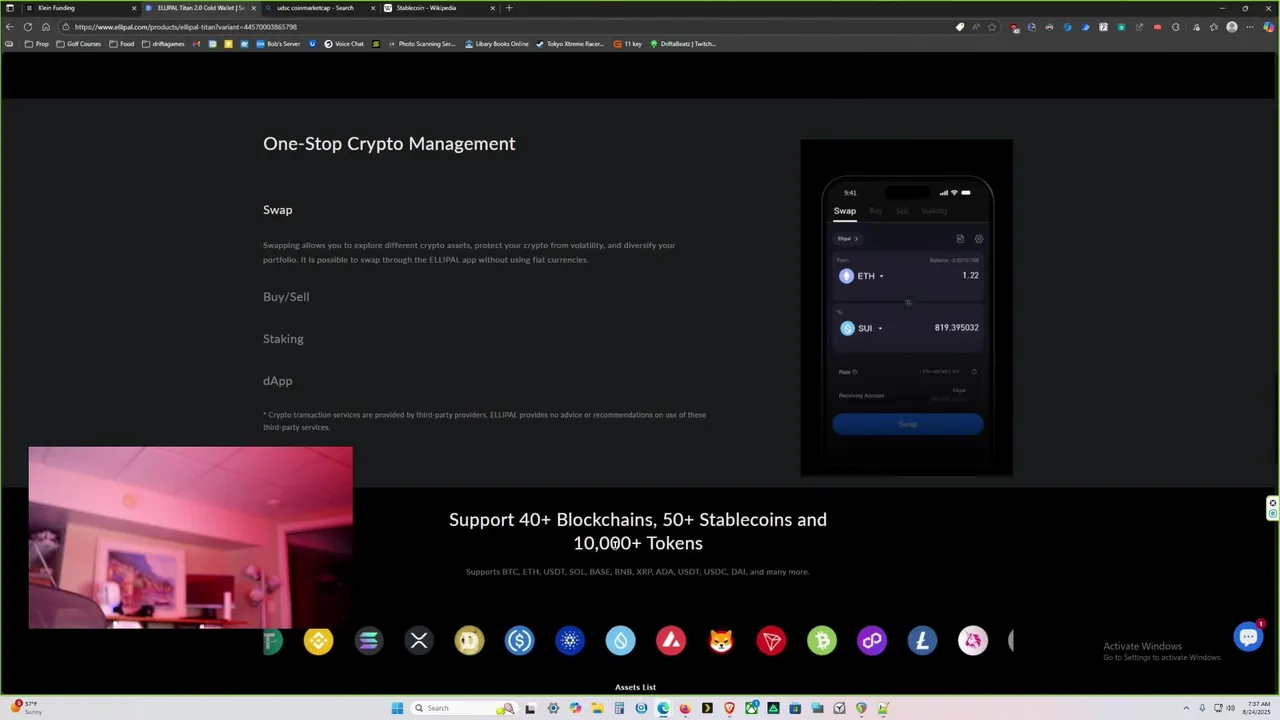Click the Bitcoin Cash coin icon

click(x=822, y=641)
